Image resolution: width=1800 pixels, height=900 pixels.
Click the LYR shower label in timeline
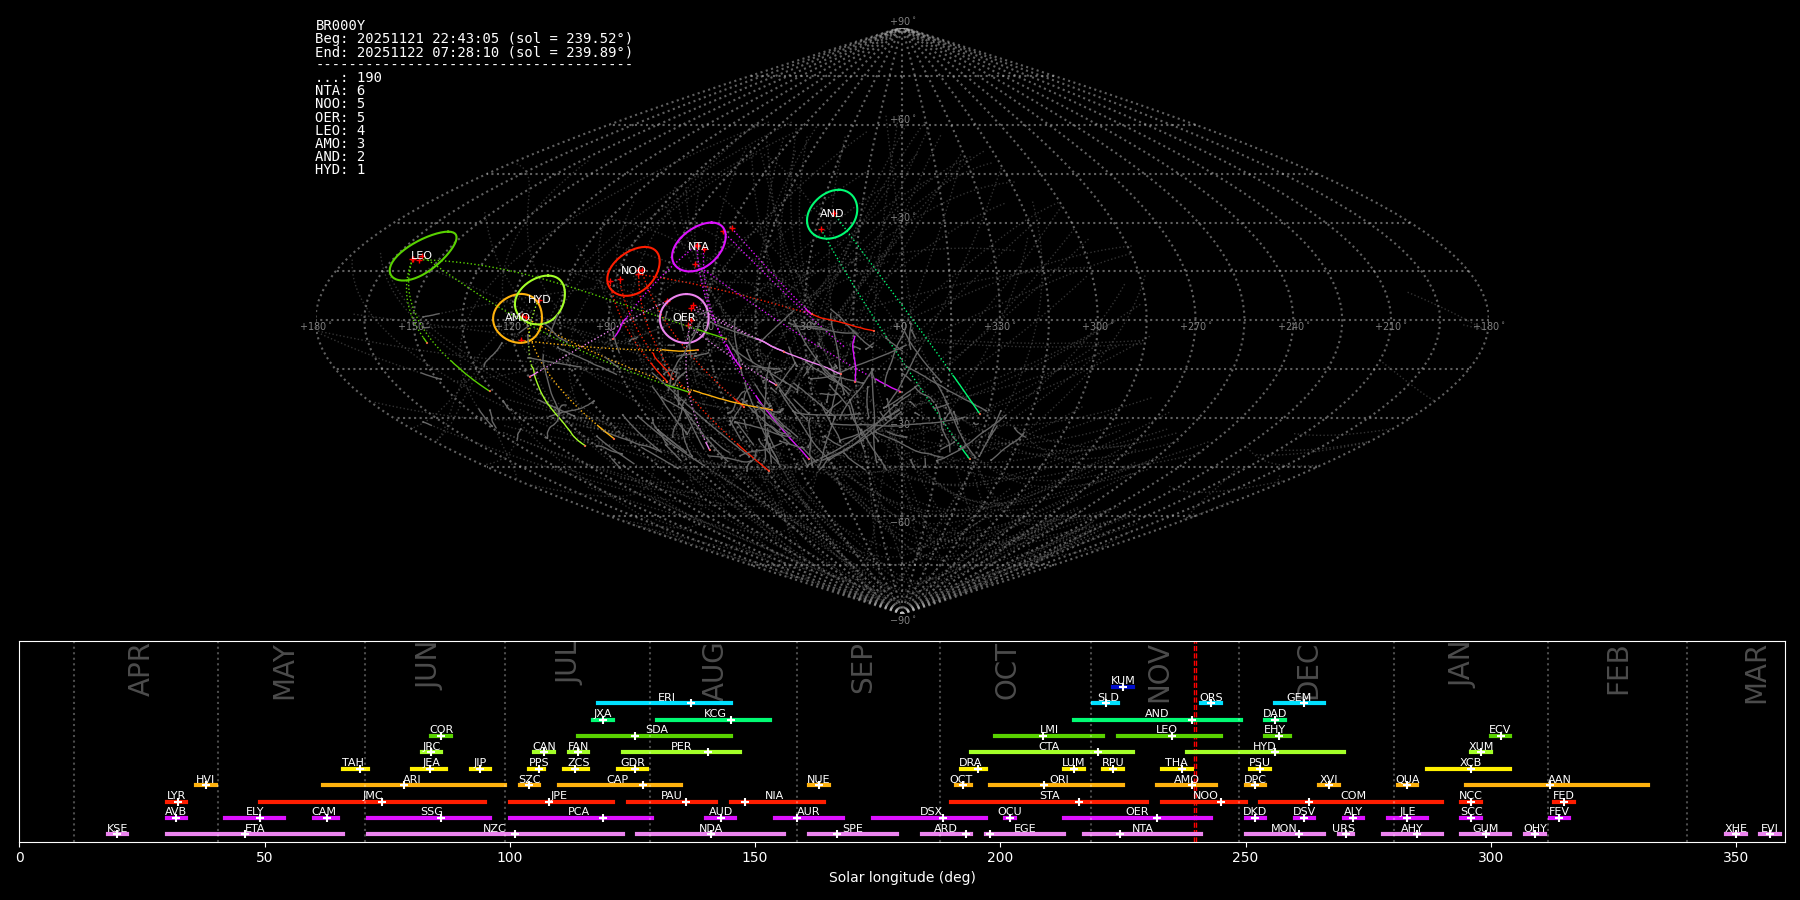(176, 795)
